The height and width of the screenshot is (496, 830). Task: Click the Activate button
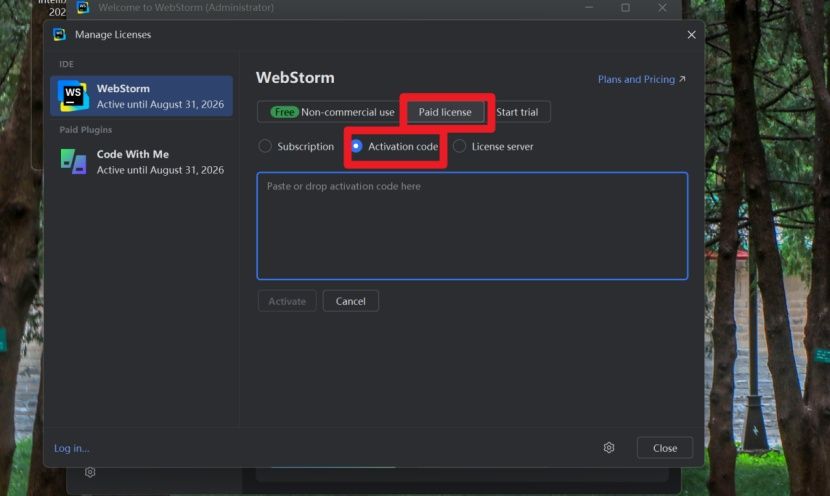[x=287, y=301]
